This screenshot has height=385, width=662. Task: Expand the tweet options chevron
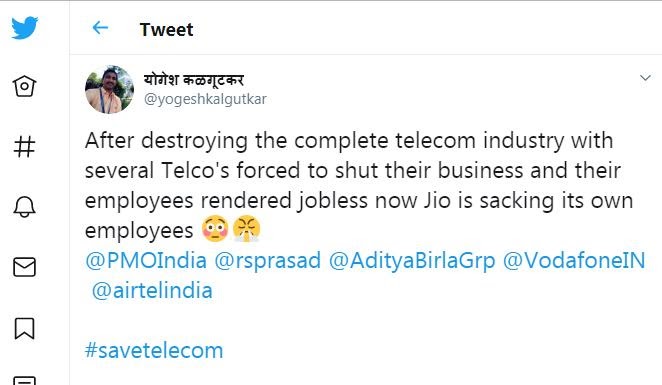click(x=645, y=78)
